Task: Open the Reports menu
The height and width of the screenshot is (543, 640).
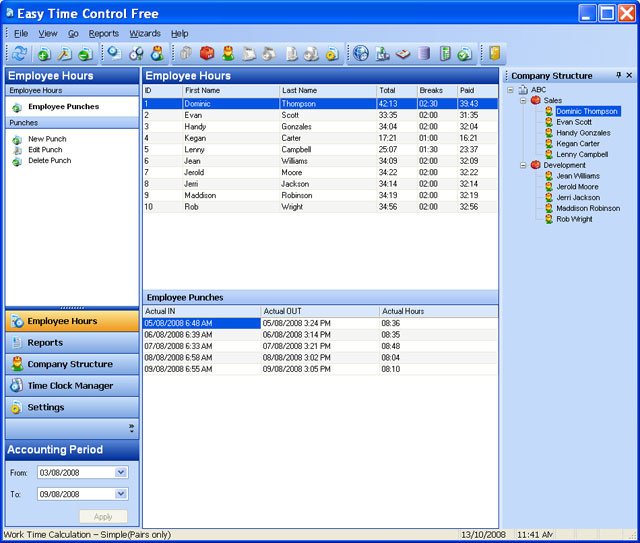Action: click(103, 33)
